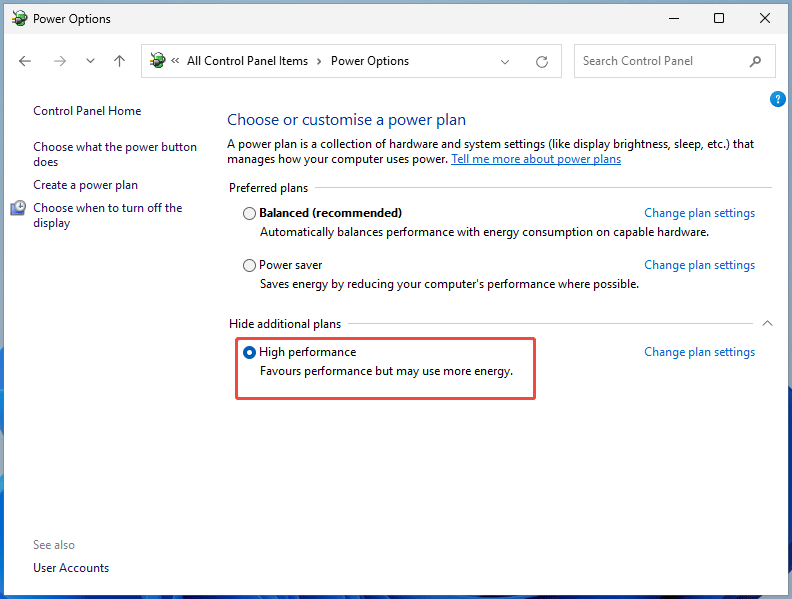Go to All Control Panel Items breadcrumb
The width and height of the screenshot is (792, 599).
[247, 61]
